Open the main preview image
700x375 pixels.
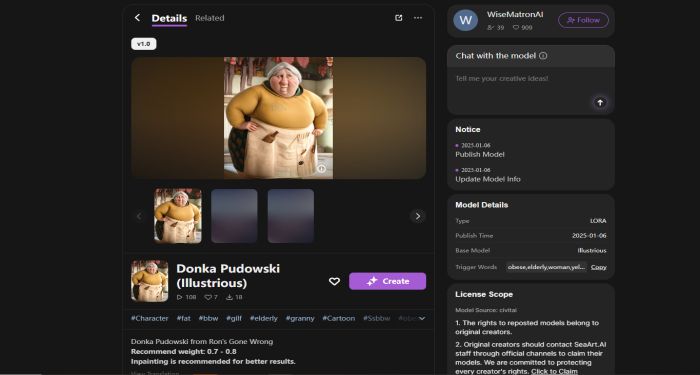tap(278, 118)
